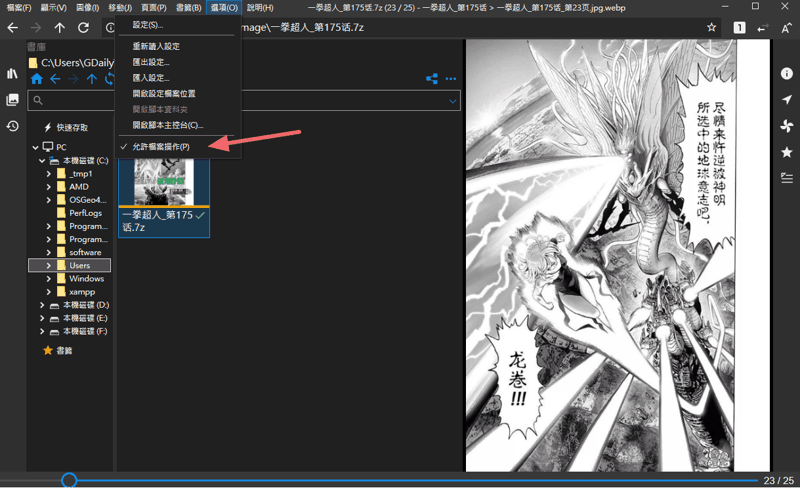Select the OSGeo4... folder
Image resolution: width=800 pixels, height=490 pixels.
click(x=87, y=200)
